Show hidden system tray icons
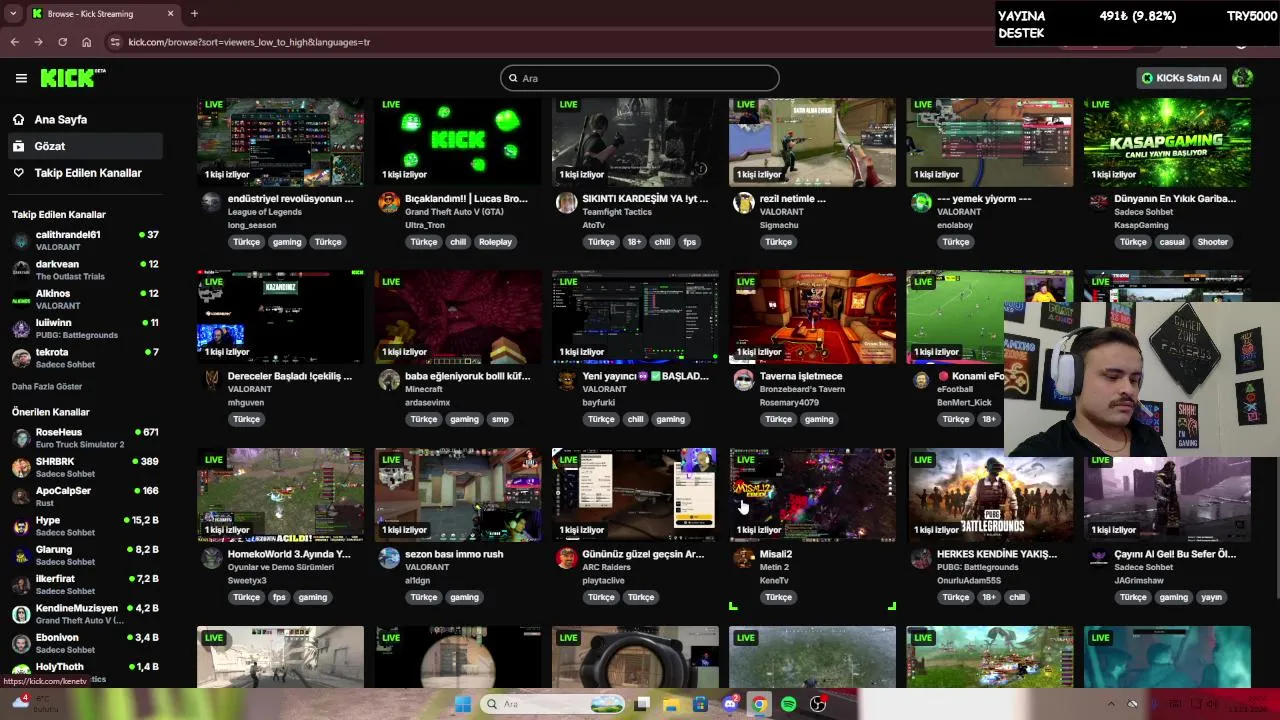1280x720 pixels. tap(1110, 704)
